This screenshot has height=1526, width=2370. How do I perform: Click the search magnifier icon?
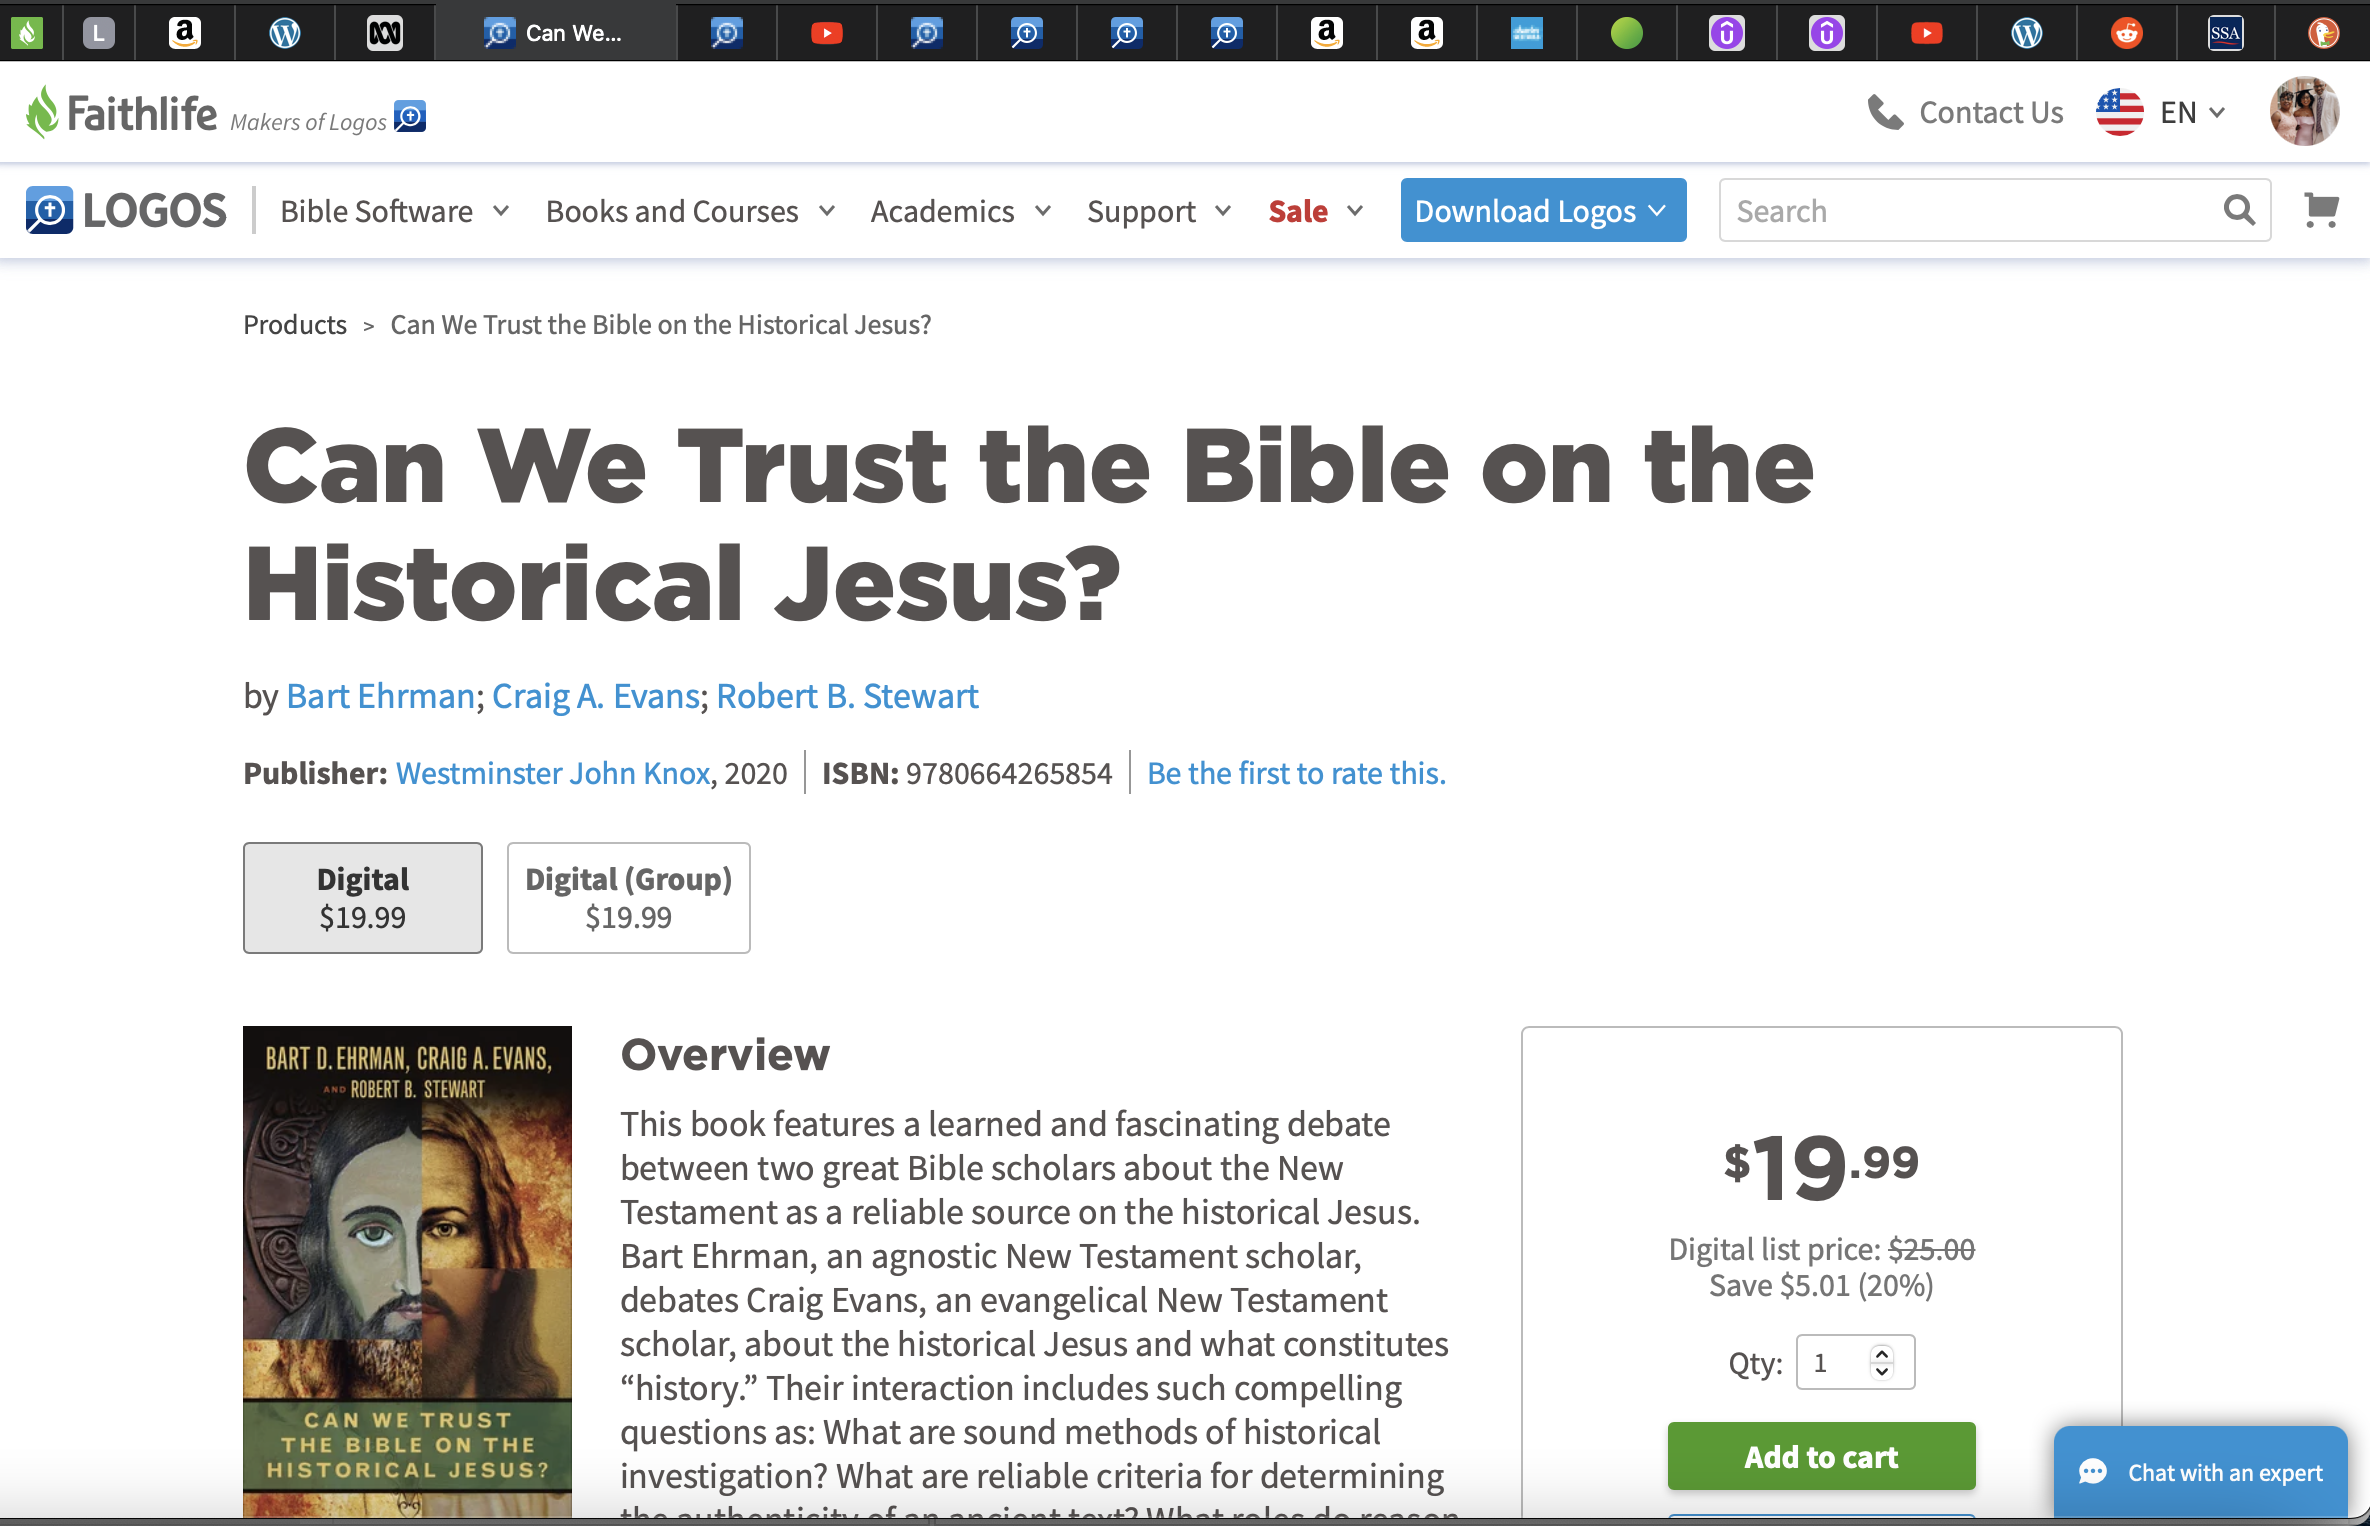tap(2239, 210)
